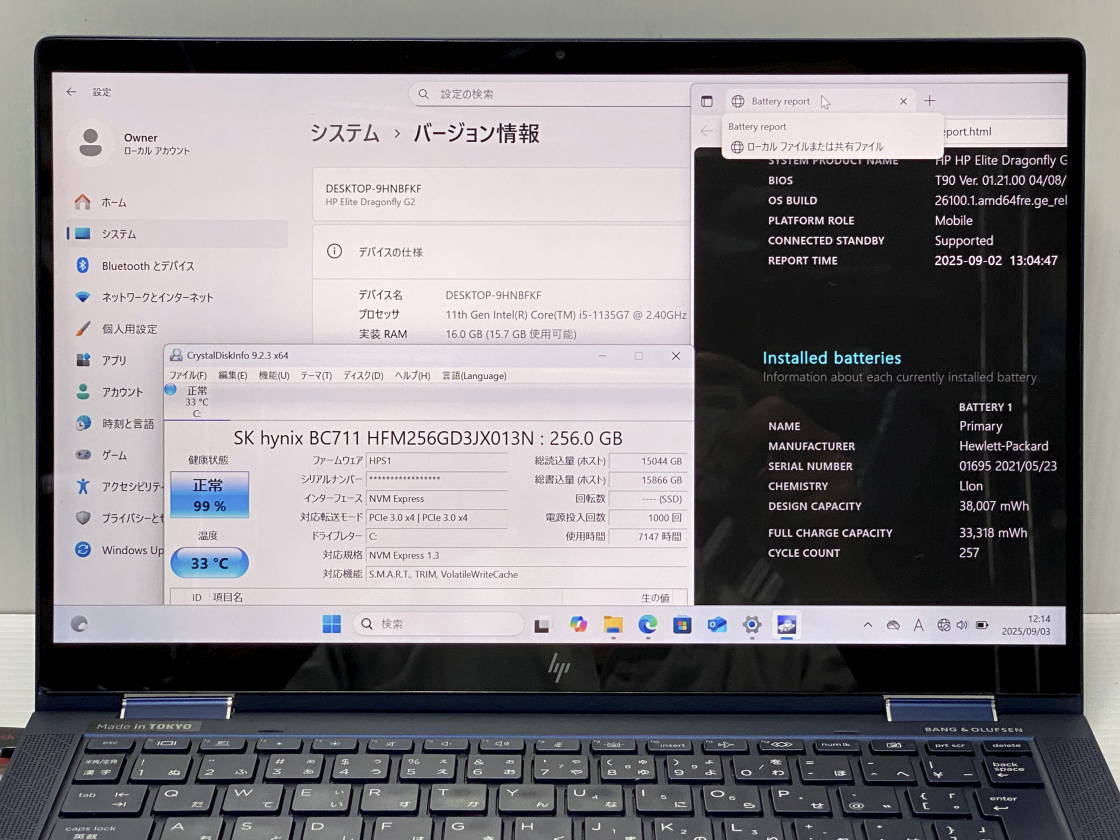This screenshot has height=840, width=1120.
Task: Click the privacy shield icon
Action: (x=83, y=517)
